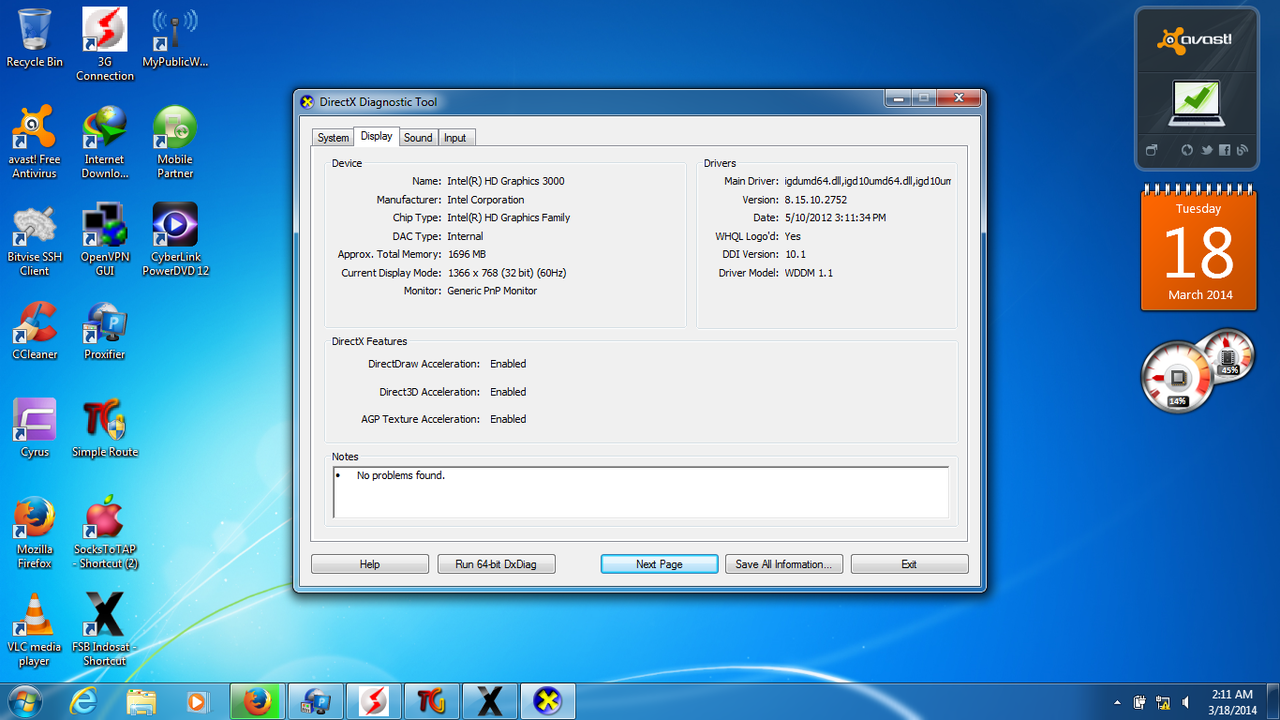Click the '1366 x 768 (32 bit) (60Hz)' value
This screenshot has height=720, width=1280.
pyautogui.click(x=507, y=273)
